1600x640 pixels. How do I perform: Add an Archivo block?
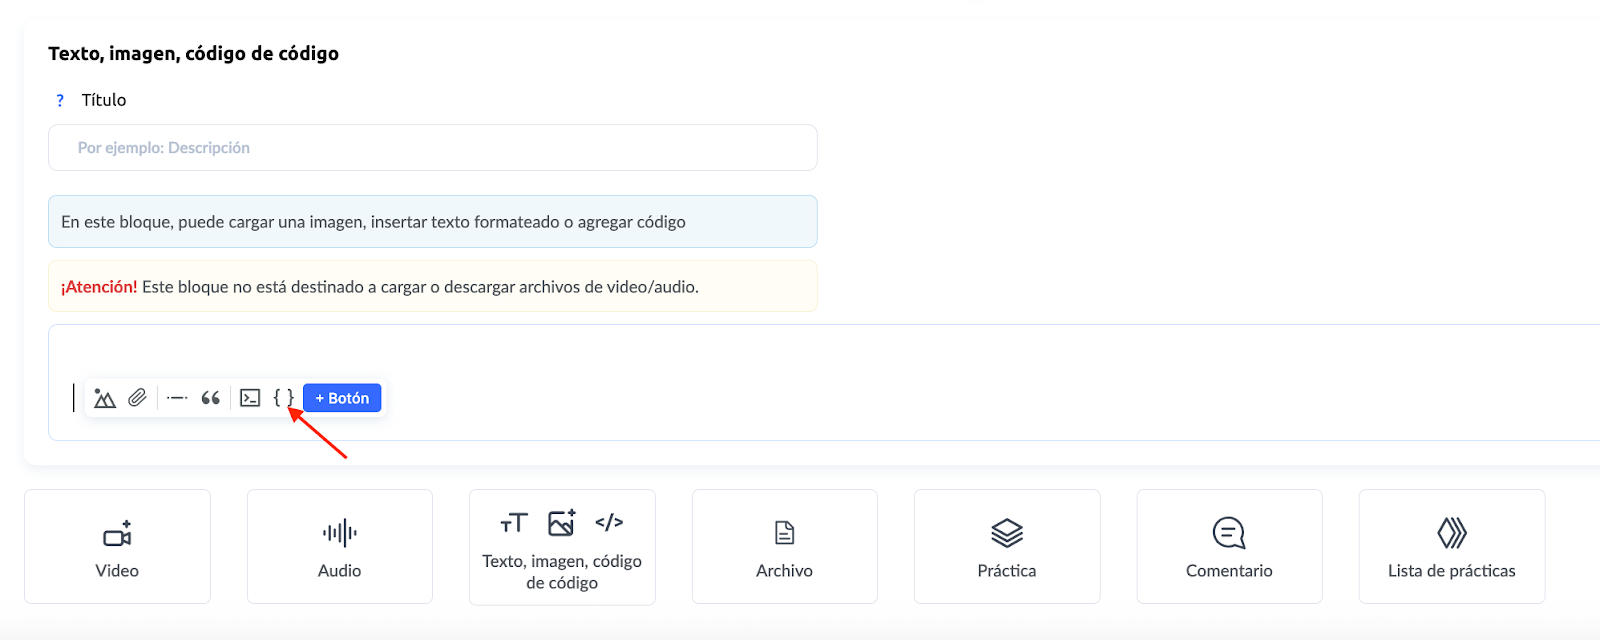(784, 546)
